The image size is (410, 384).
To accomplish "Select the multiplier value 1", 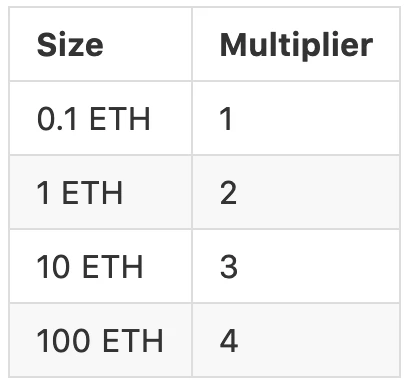I will [x=226, y=119].
